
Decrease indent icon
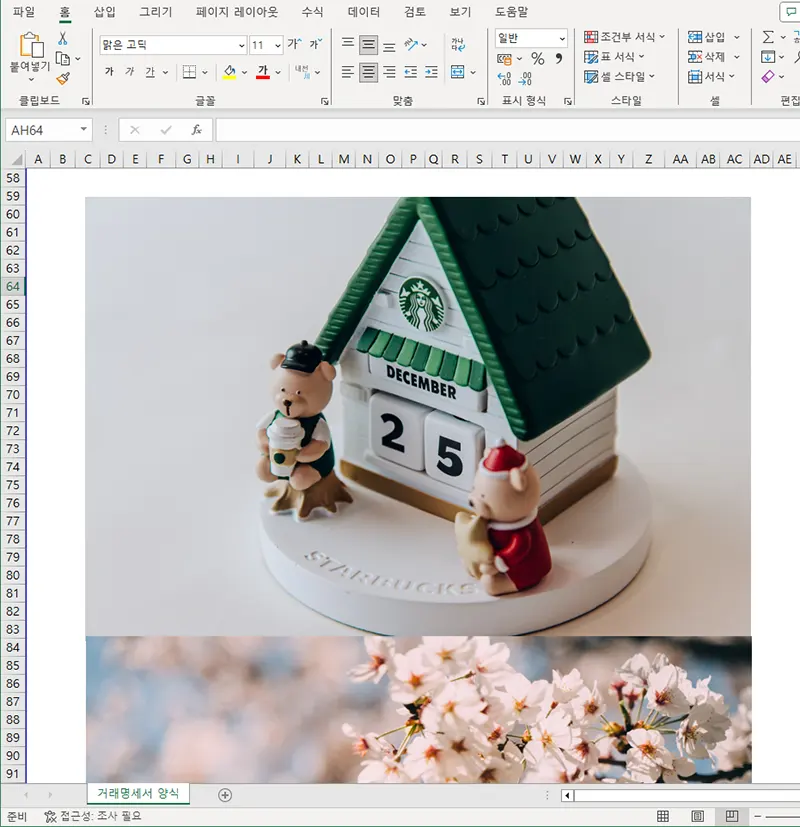pyautogui.click(x=410, y=72)
